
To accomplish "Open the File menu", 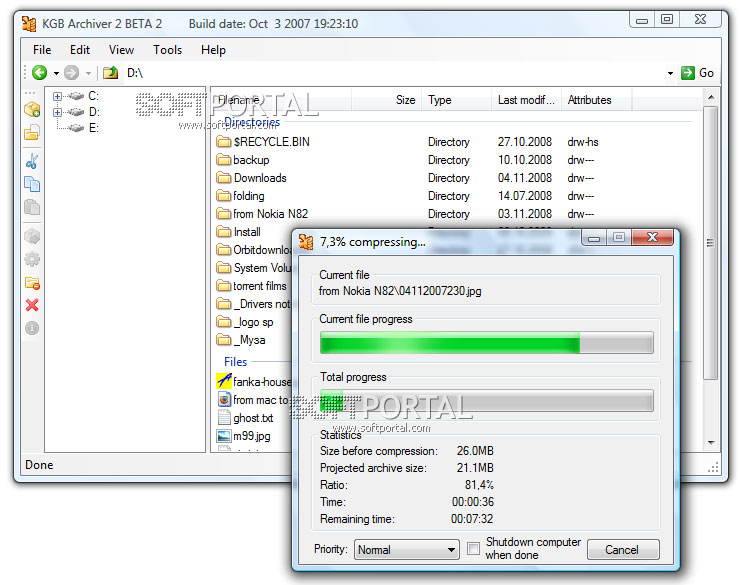I will (x=42, y=50).
